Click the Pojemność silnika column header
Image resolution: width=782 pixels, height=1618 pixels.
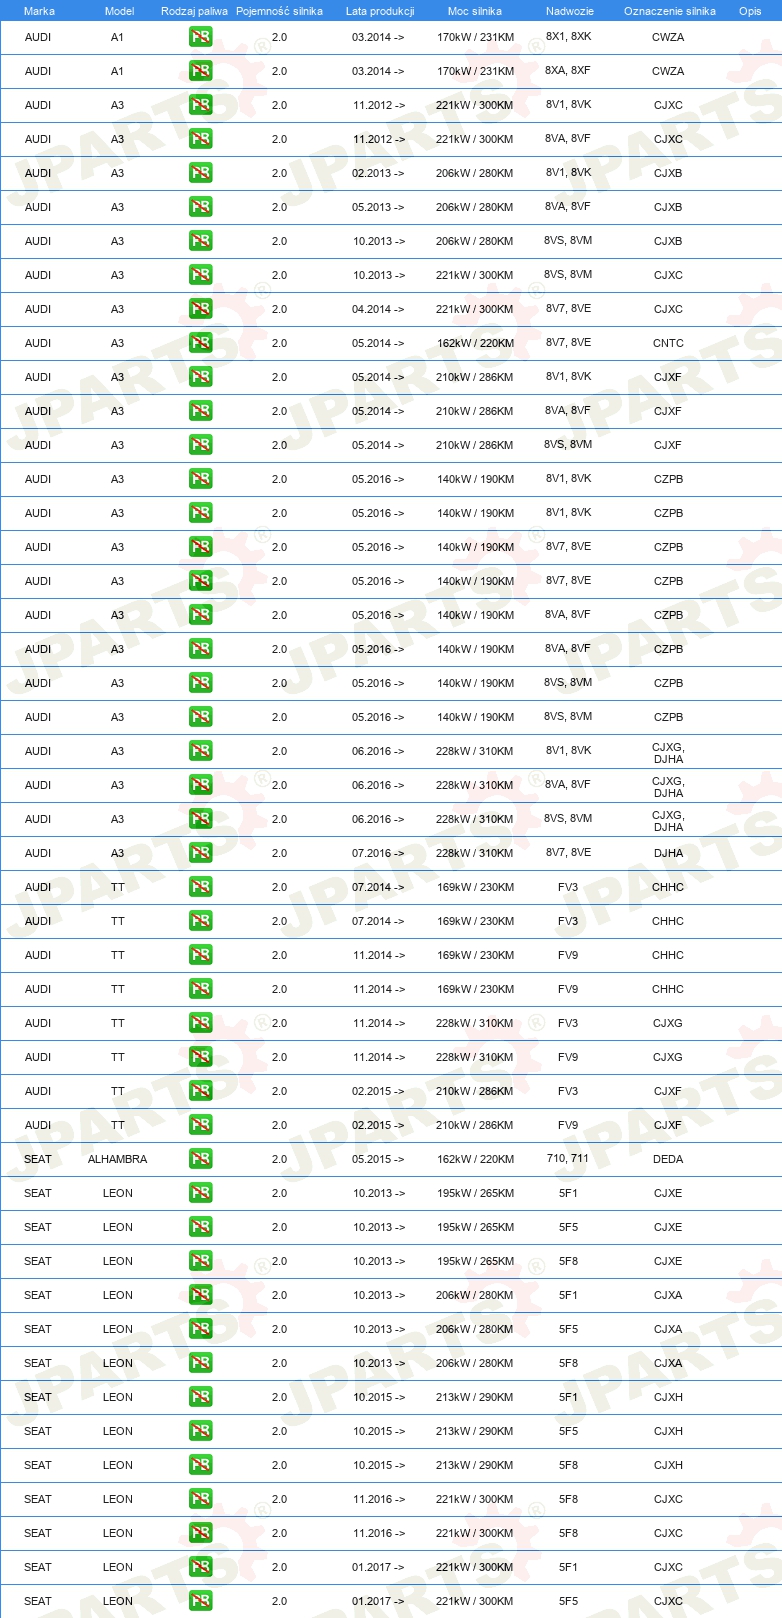pos(279,11)
